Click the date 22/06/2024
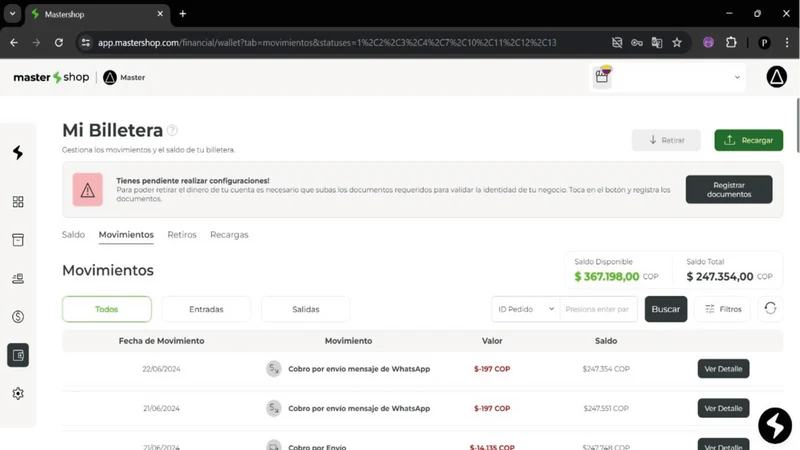800x450 pixels. click(x=161, y=369)
